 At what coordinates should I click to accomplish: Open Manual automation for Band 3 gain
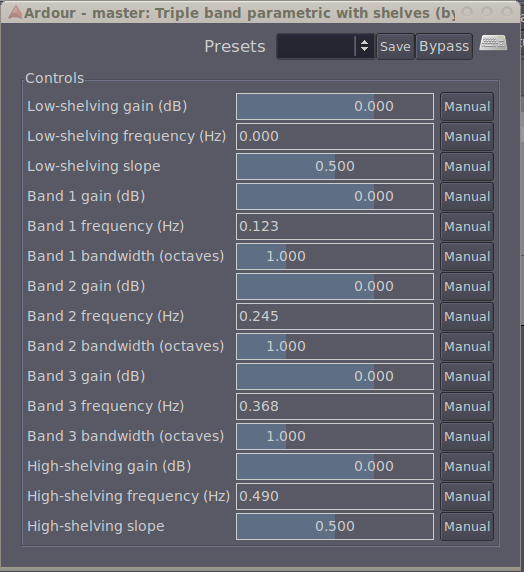click(x=467, y=376)
